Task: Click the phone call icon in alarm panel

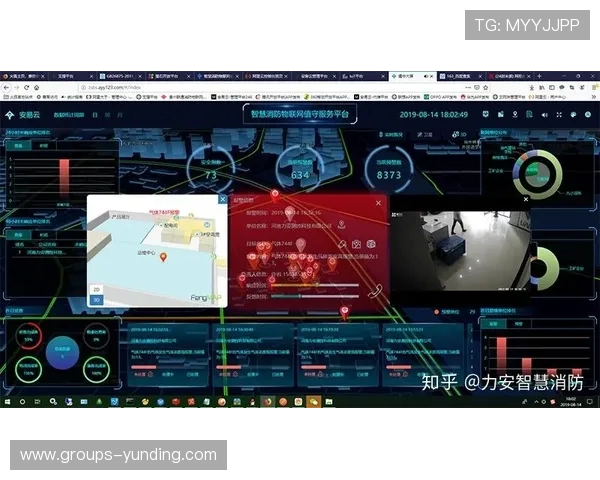Action: [374, 291]
